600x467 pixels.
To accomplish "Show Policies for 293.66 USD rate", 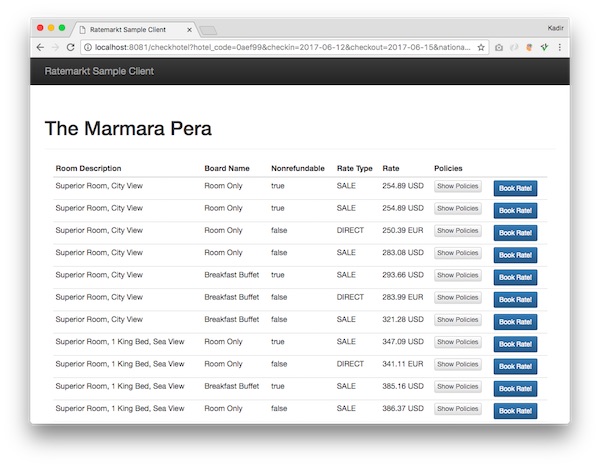I will [458, 275].
